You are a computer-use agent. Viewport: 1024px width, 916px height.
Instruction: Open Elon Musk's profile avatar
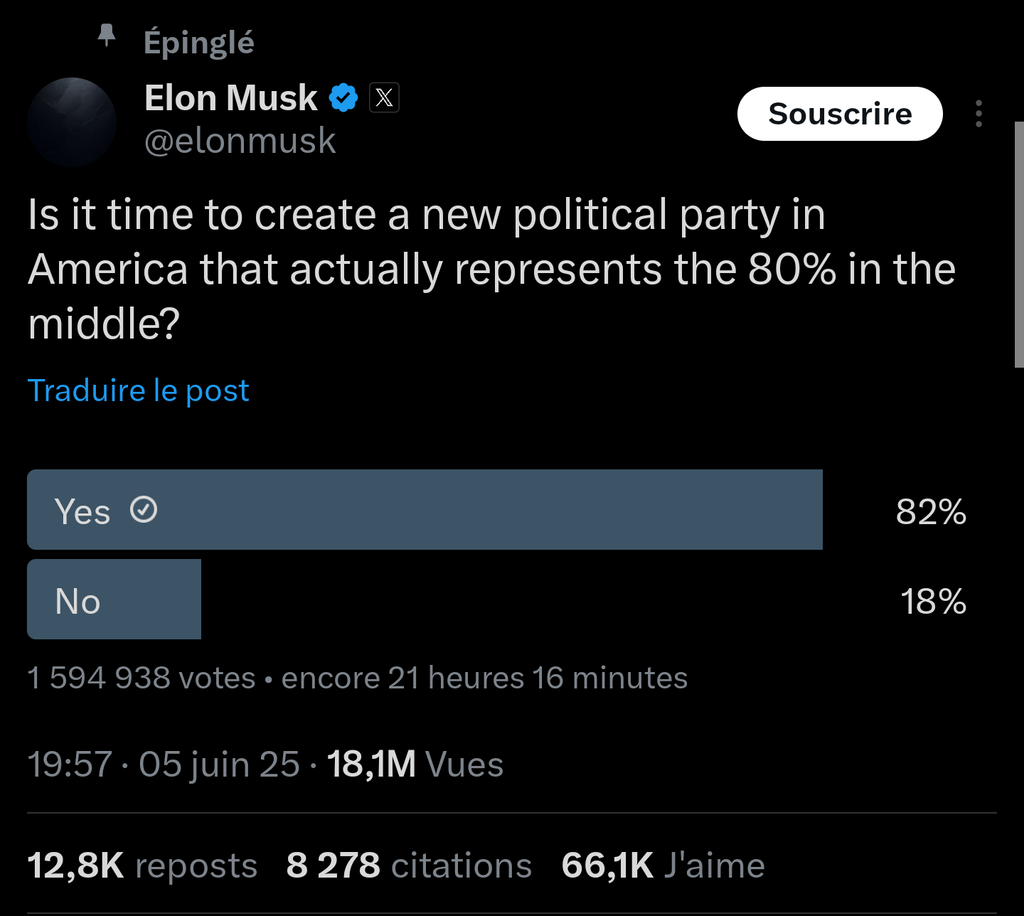[72, 122]
